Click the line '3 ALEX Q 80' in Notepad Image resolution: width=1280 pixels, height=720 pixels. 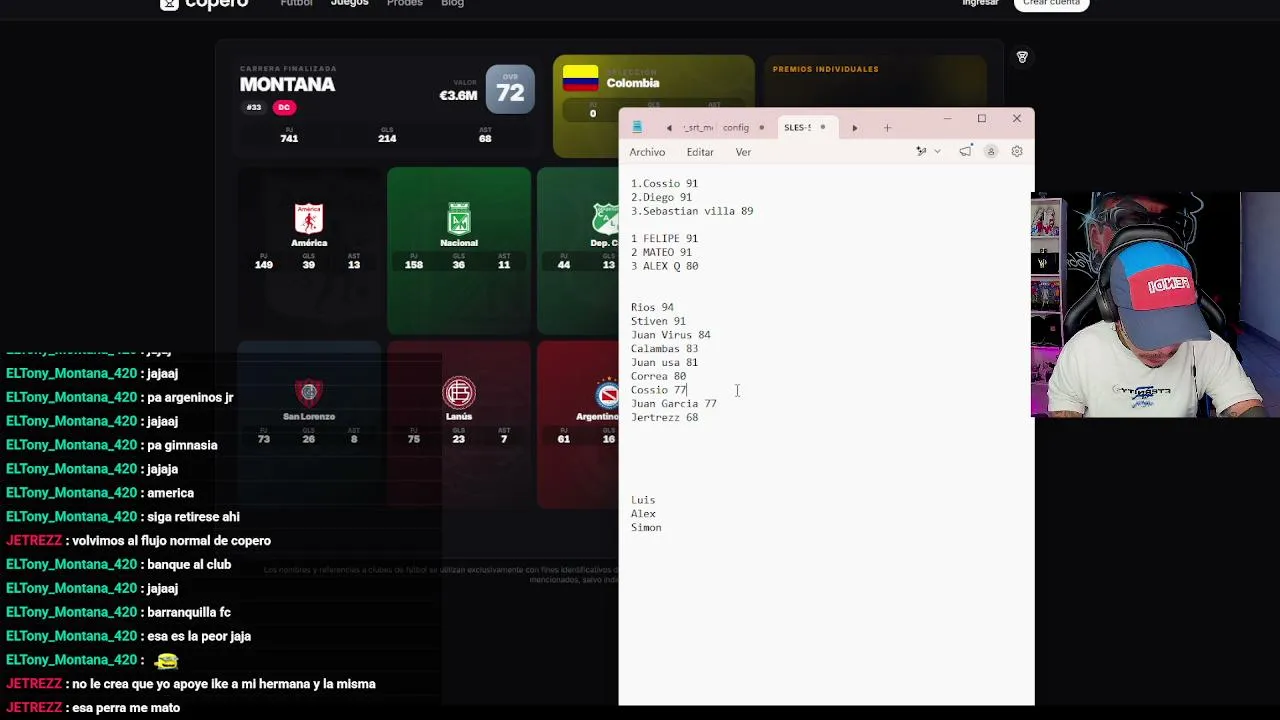(664, 267)
